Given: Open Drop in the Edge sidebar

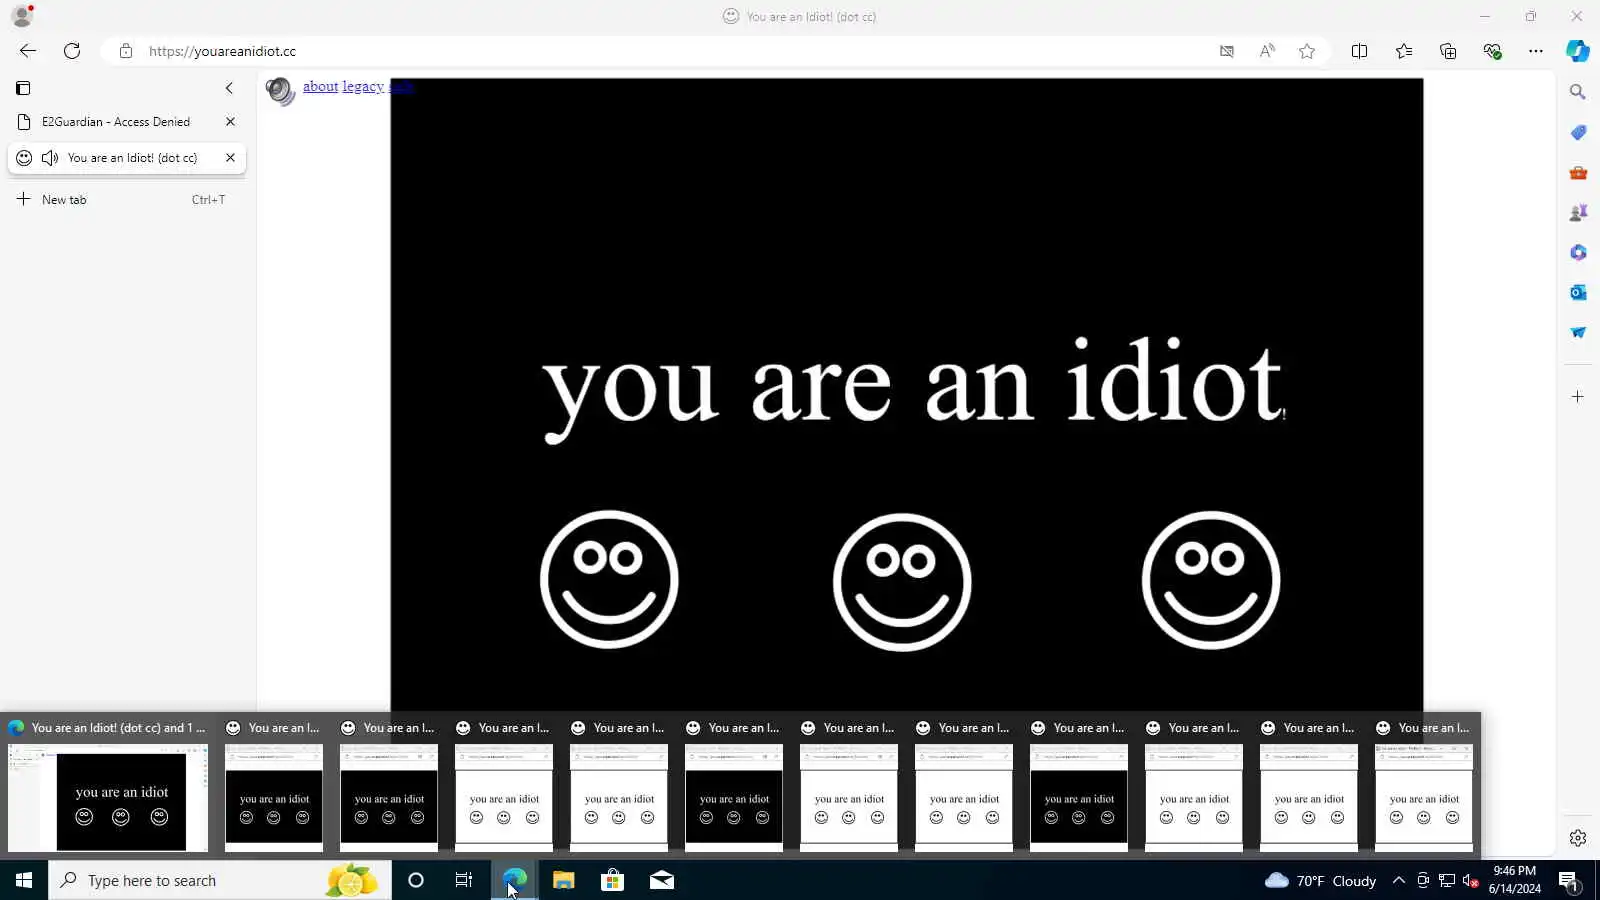Looking at the screenshot, I should (x=1578, y=332).
